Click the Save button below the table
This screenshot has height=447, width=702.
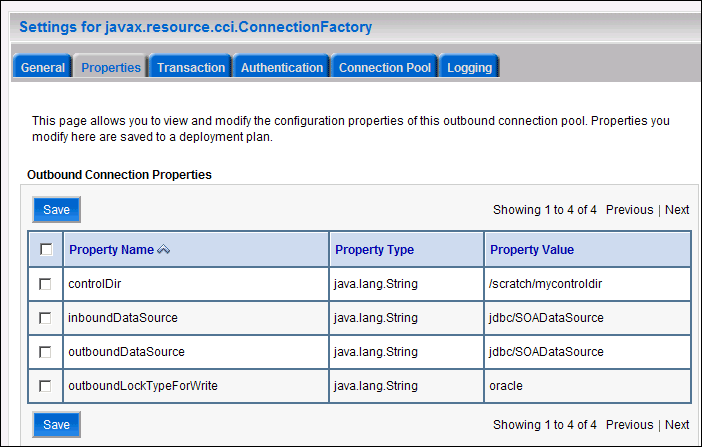tap(56, 425)
